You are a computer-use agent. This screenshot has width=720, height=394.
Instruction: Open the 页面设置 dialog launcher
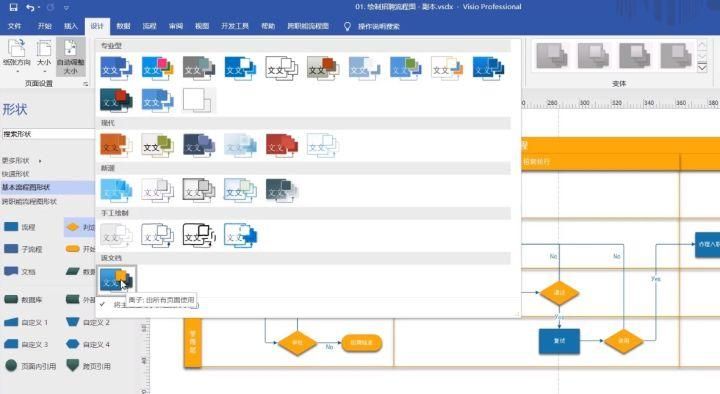(85, 84)
